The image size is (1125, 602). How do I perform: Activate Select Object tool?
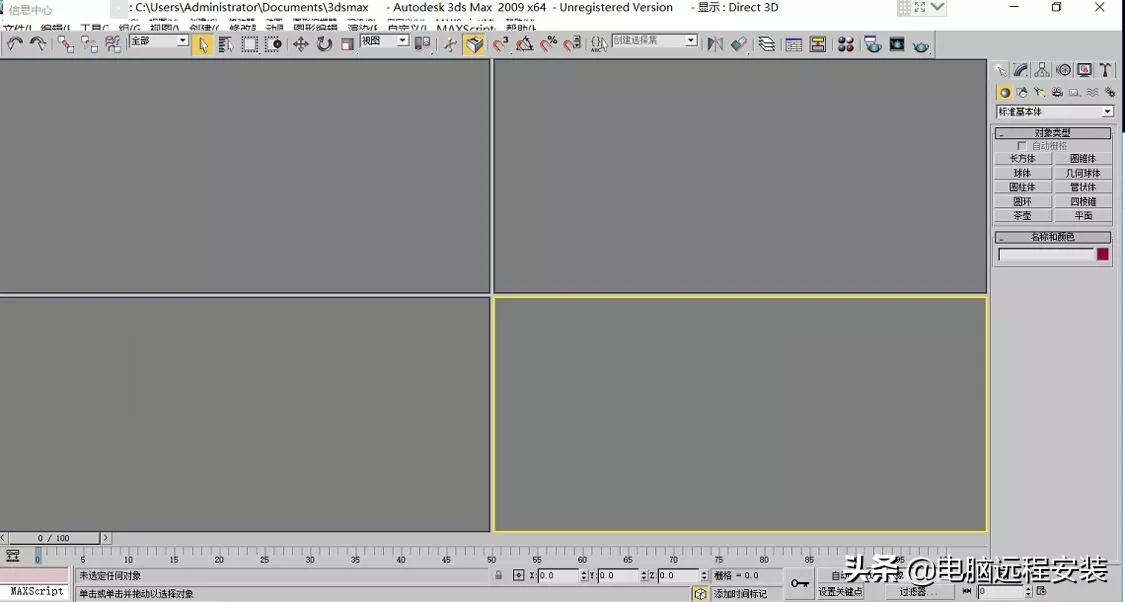point(204,43)
